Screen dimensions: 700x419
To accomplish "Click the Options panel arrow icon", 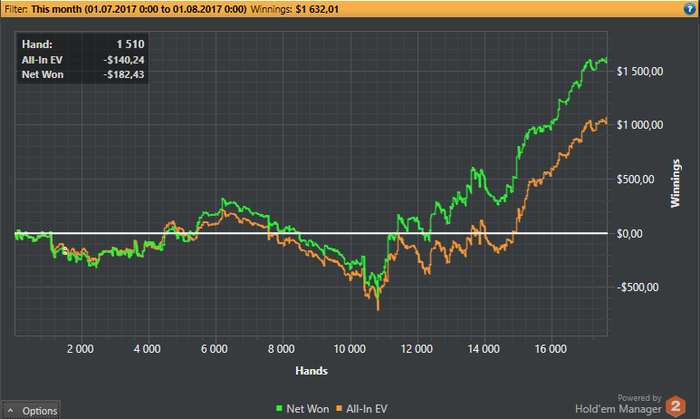I will tap(11, 410).
